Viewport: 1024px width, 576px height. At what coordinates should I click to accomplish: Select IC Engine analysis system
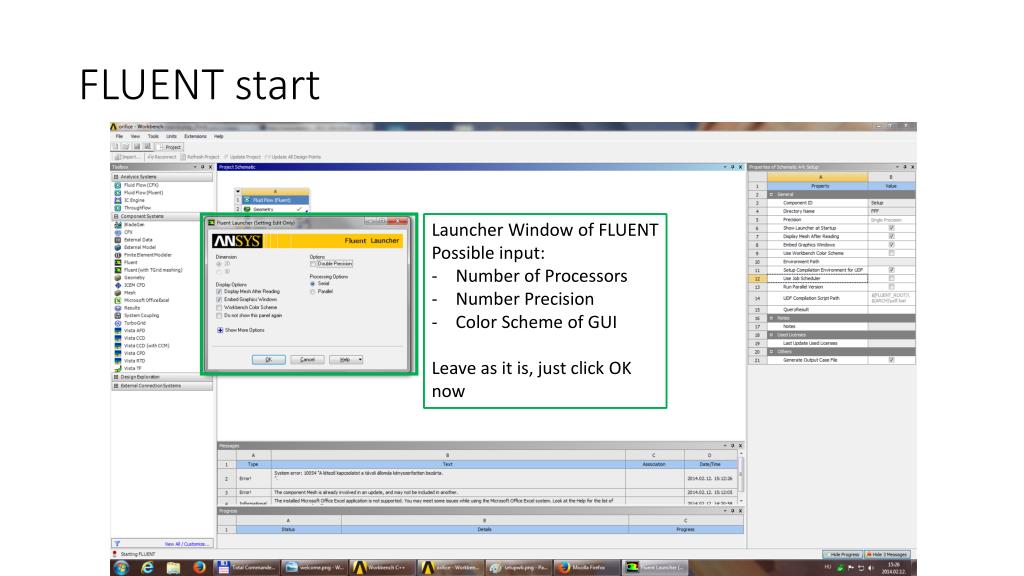tap(134, 200)
